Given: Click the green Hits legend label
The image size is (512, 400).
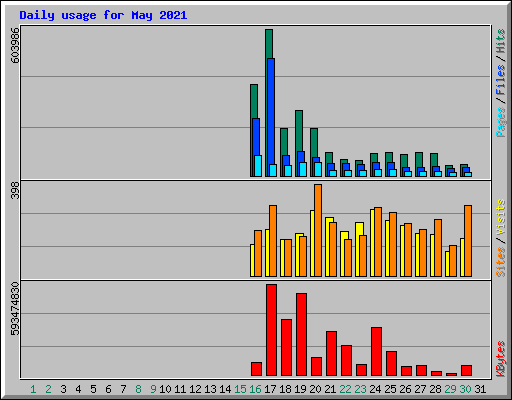Looking at the screenshot, I should tap(500, 41).
